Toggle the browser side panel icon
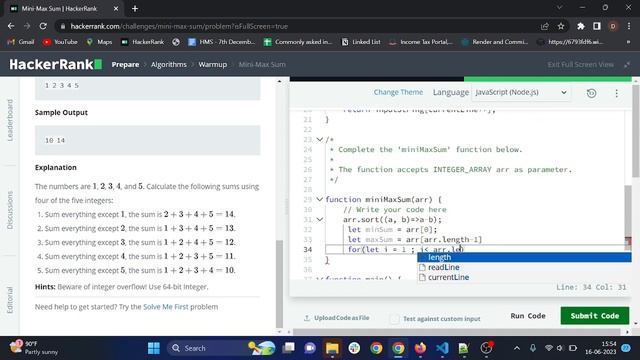The image size is (640, 360). pyautogui.click(x=597, y=26)
